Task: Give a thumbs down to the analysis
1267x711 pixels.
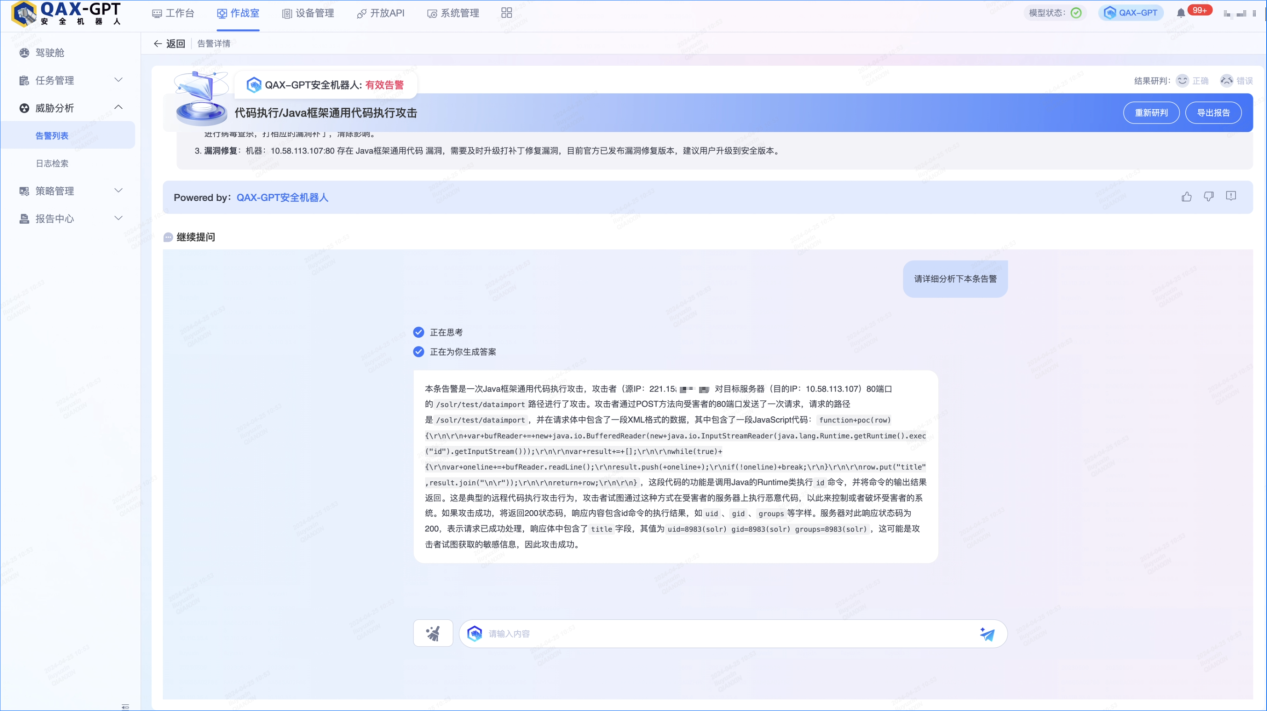Action: [x=1208, y=197]
